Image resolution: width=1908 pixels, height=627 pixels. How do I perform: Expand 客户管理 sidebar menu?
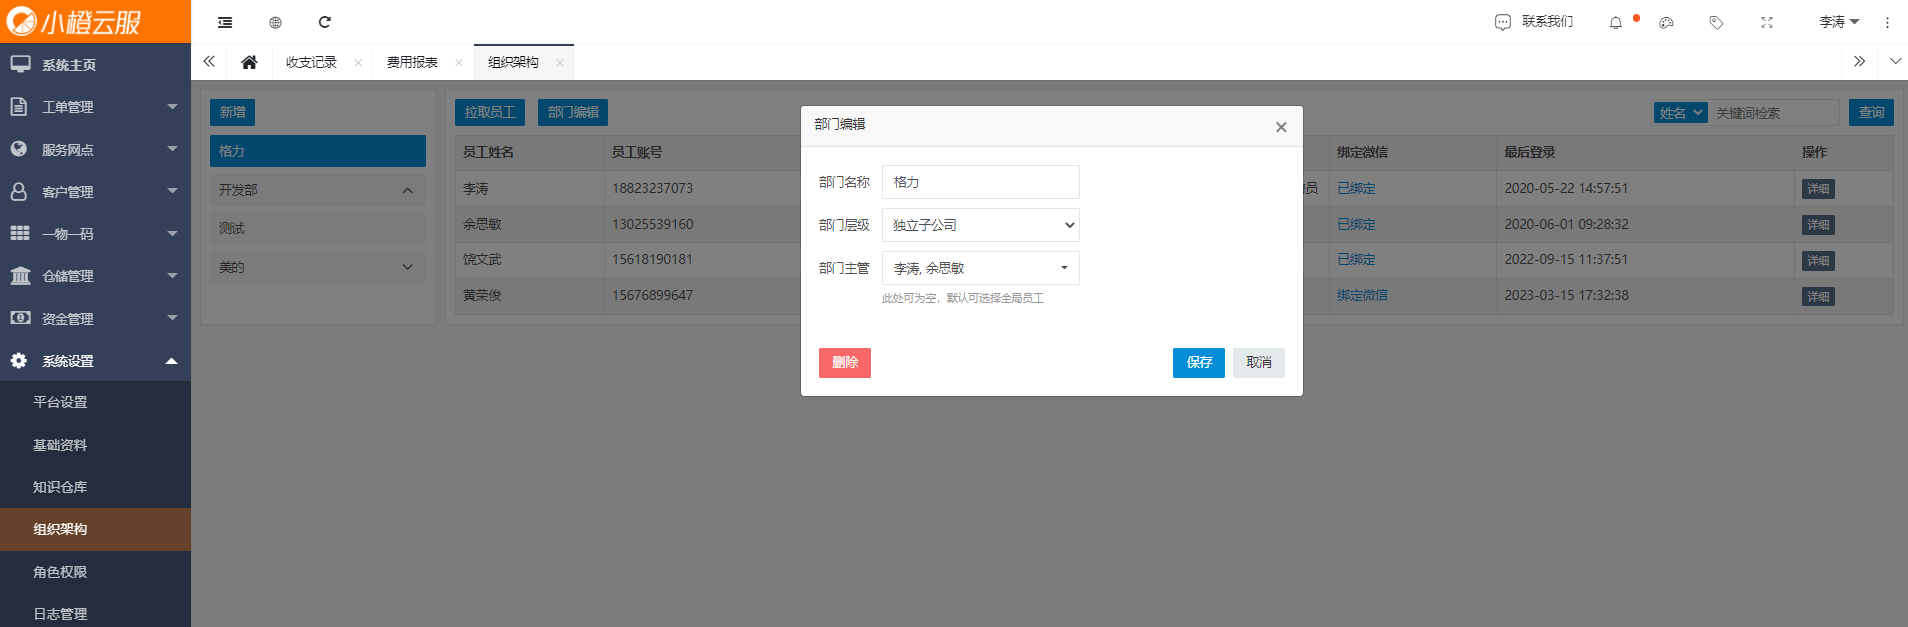(x=95, y=191)
